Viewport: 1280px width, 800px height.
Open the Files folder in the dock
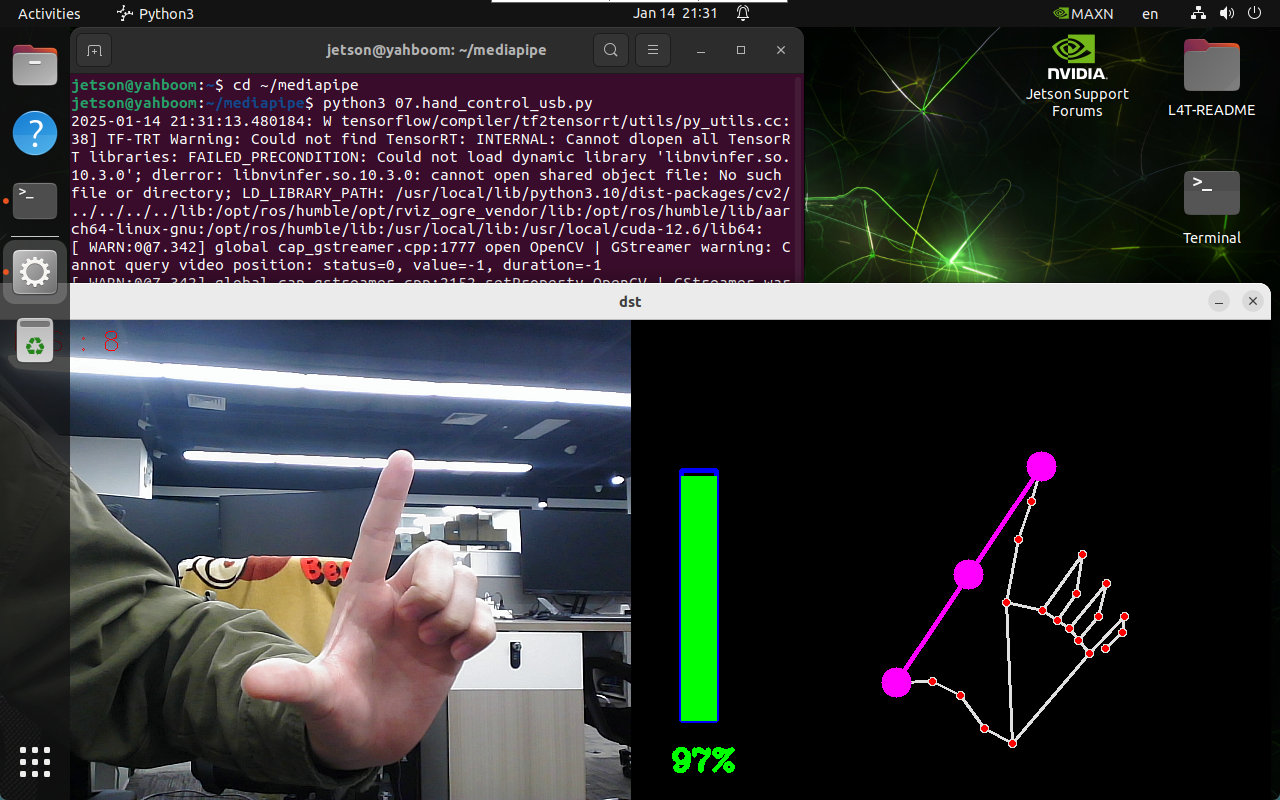pyautogui.click(x=35, y=66)
